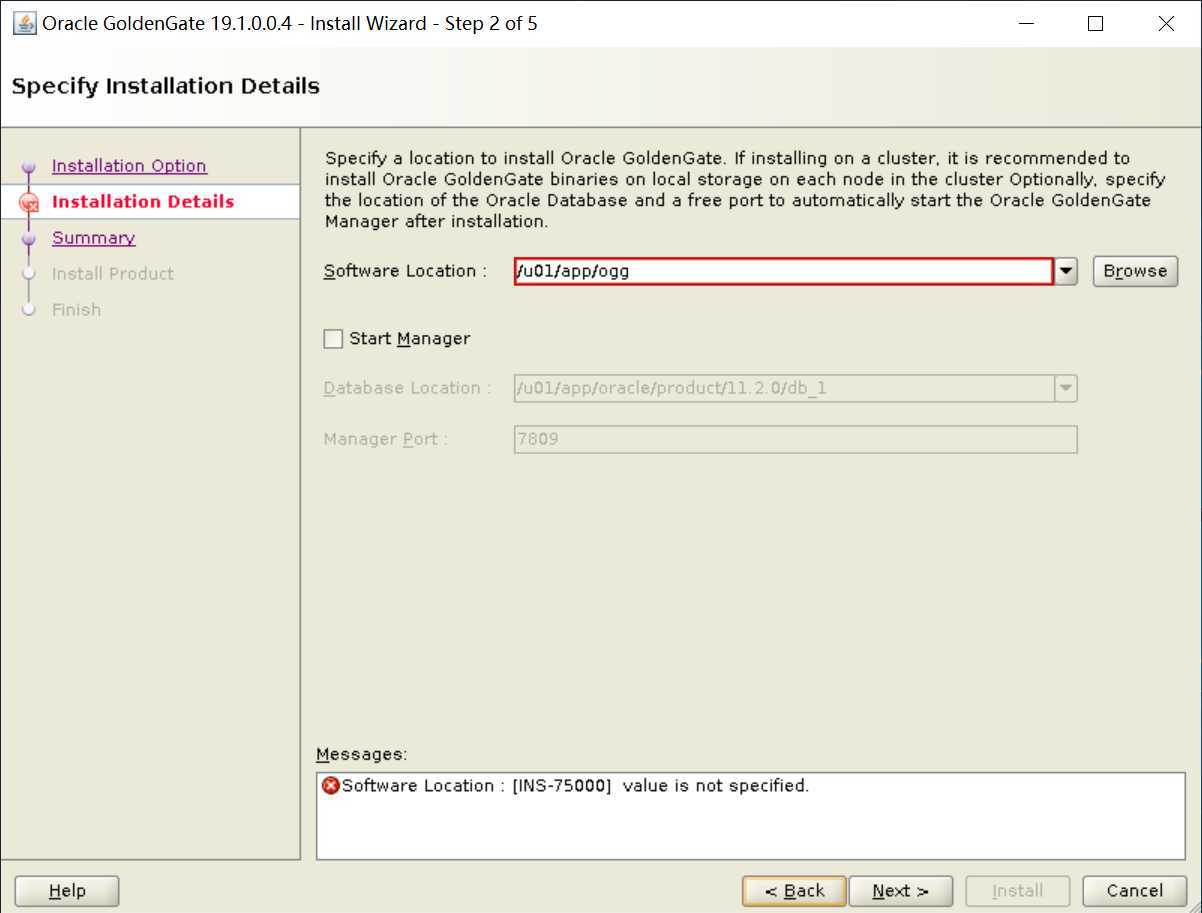Click the Browse button
The width and height of the screenshot is (1202, 913).
[1135, 271]
